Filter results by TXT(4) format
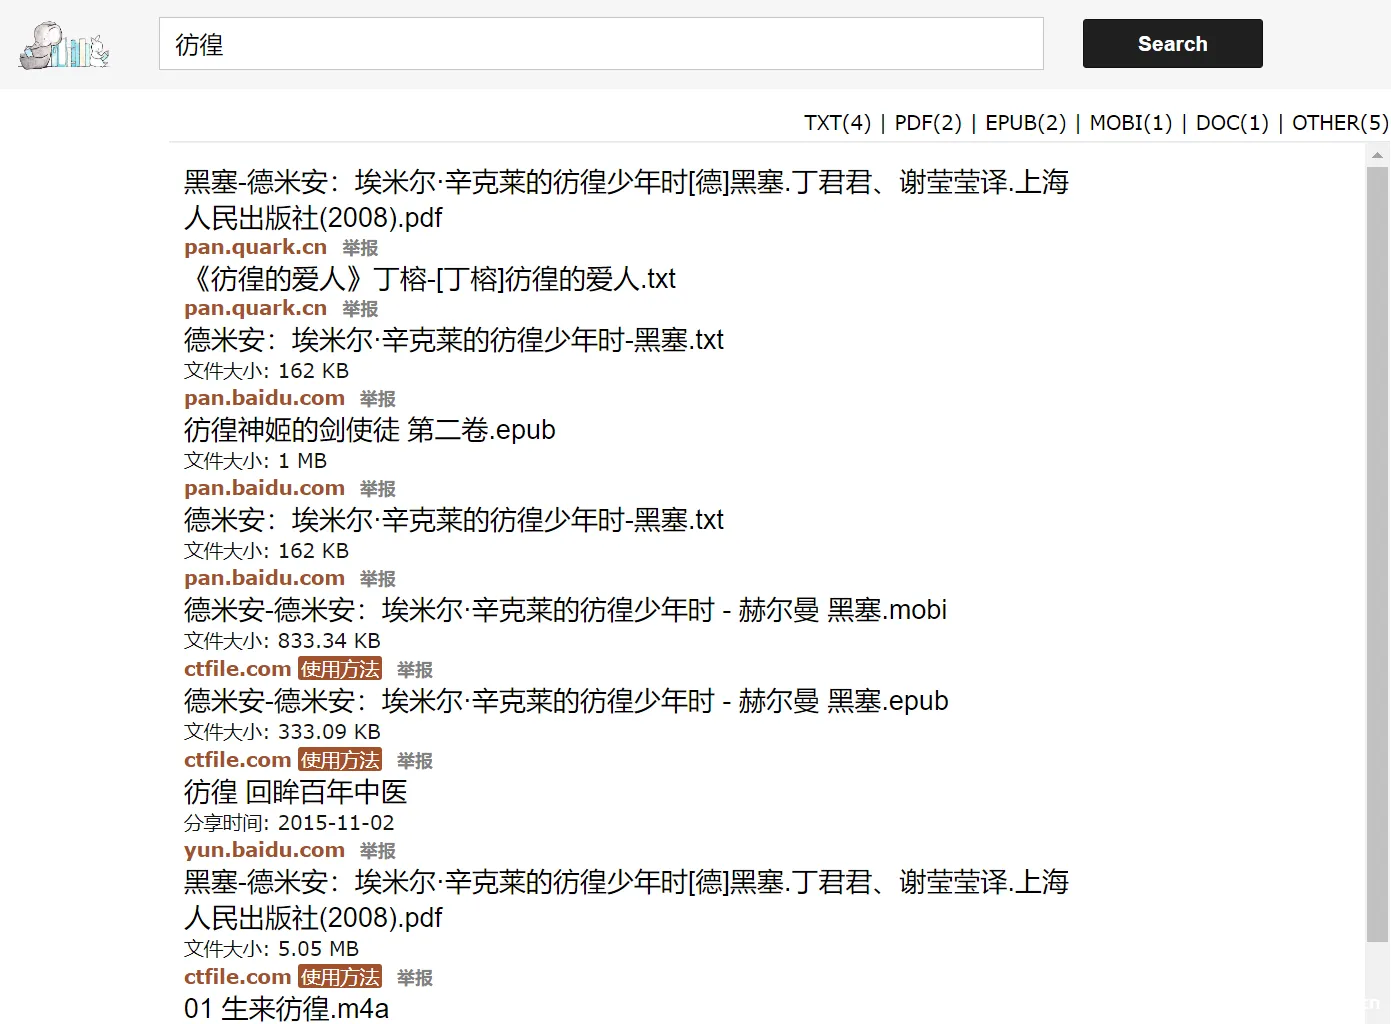1391x1024 pixels. [x=837, y=123]
